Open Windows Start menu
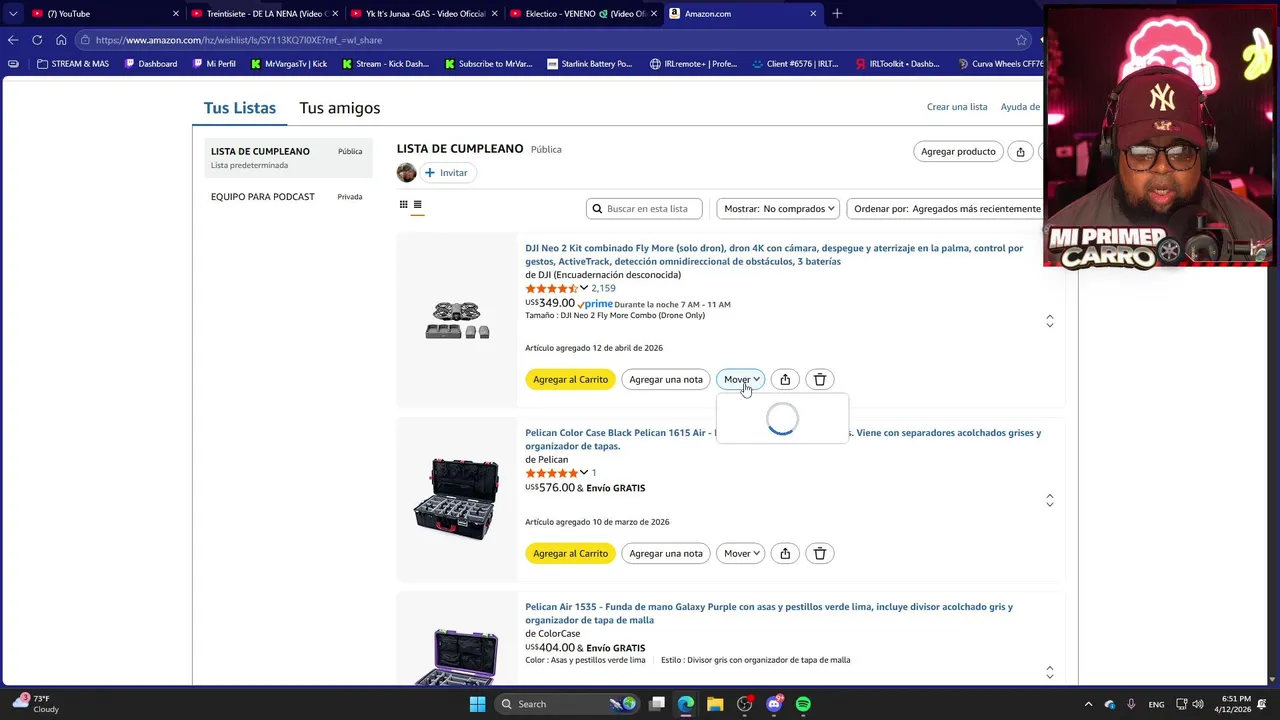This screenshot has width=1280, height=720. coord(477,704)
